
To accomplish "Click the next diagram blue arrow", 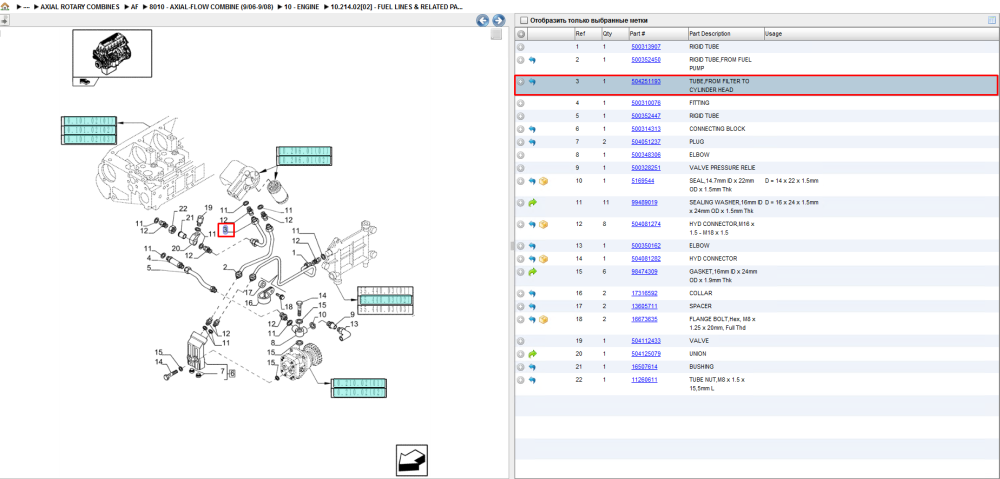I will pos(499,20).
